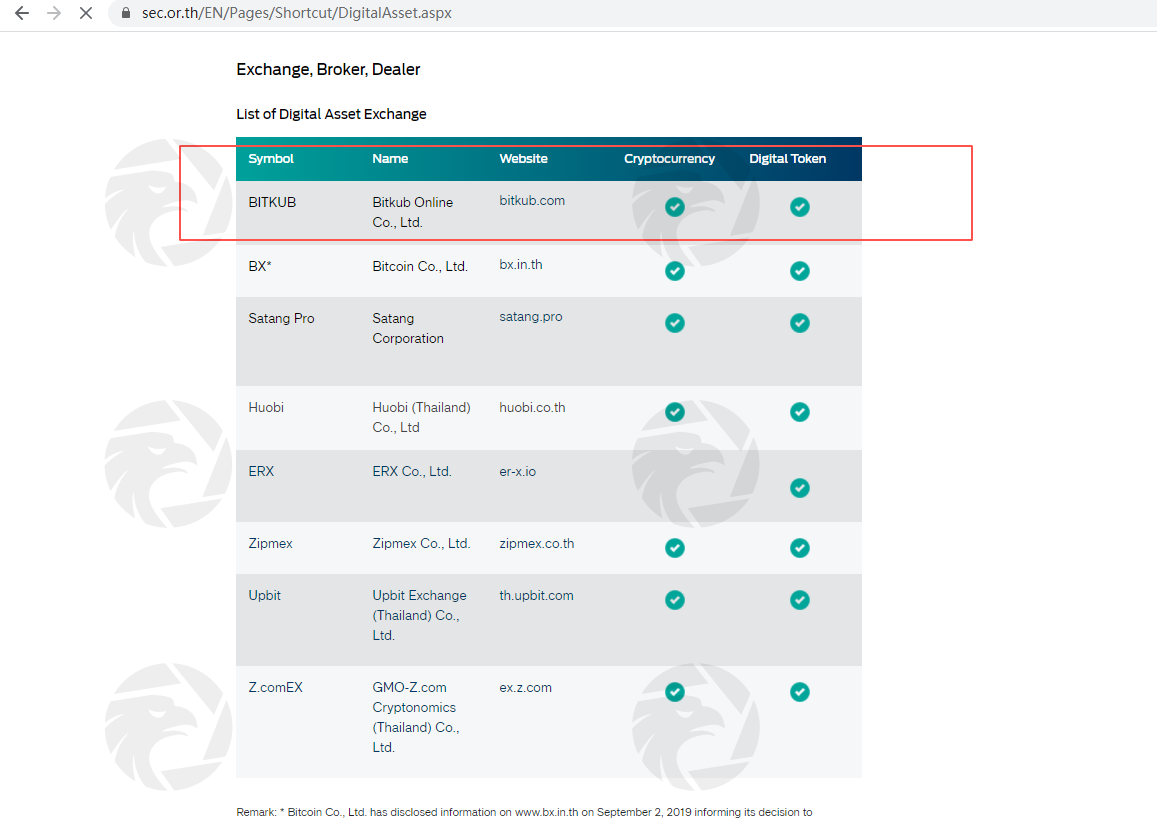Click Upbit cryptocurrency checkmark icon
The width and height of the screenshot is (1157, 819).
click(x=674, y=601)
